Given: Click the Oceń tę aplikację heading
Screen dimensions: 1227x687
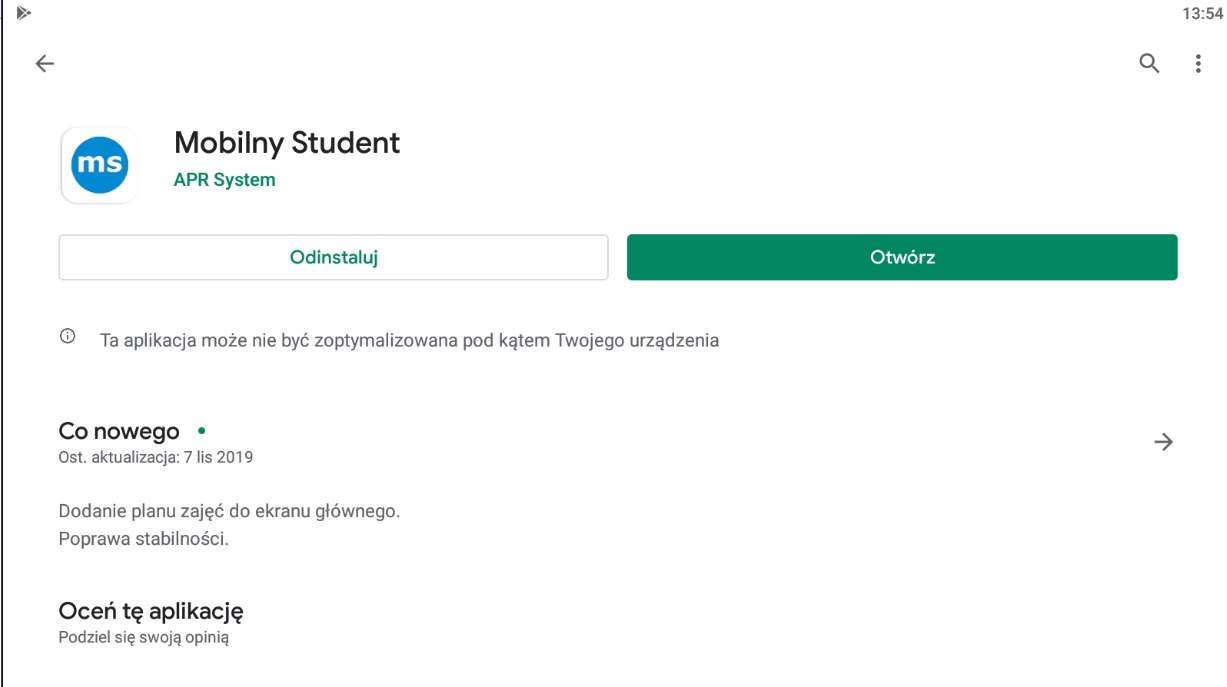Looking at the screenshot, I should [x=151, y=611].
